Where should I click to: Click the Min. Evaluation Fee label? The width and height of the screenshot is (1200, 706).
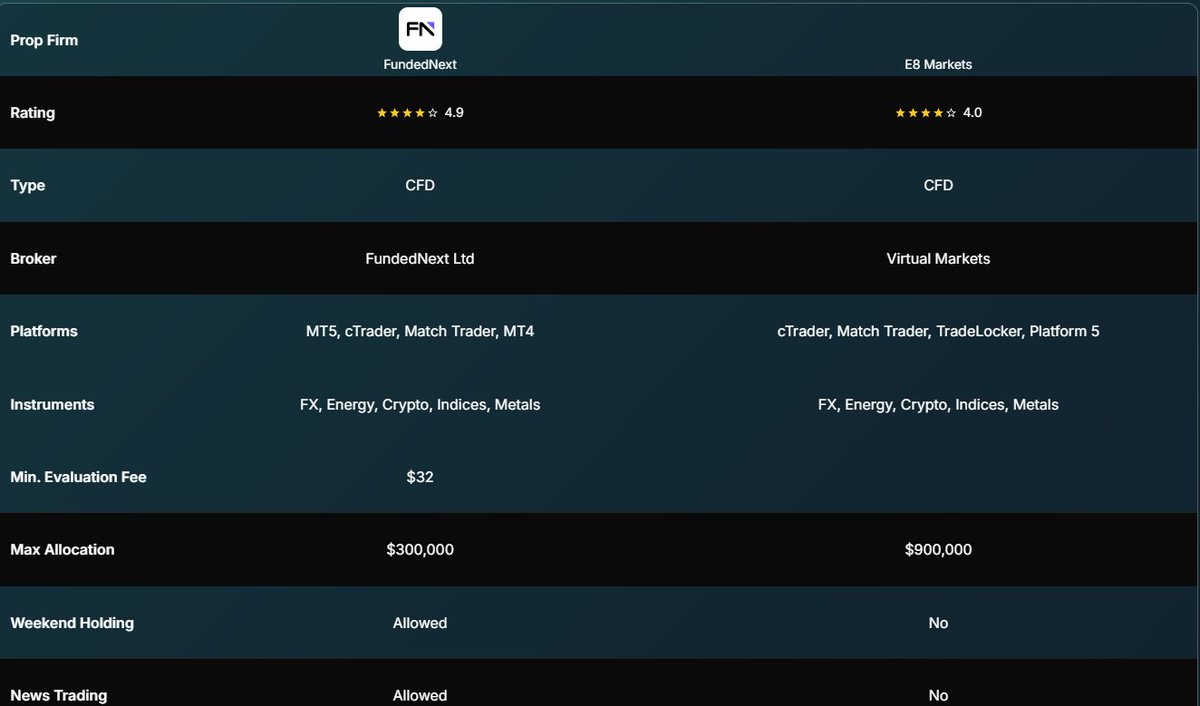point(78,477)
